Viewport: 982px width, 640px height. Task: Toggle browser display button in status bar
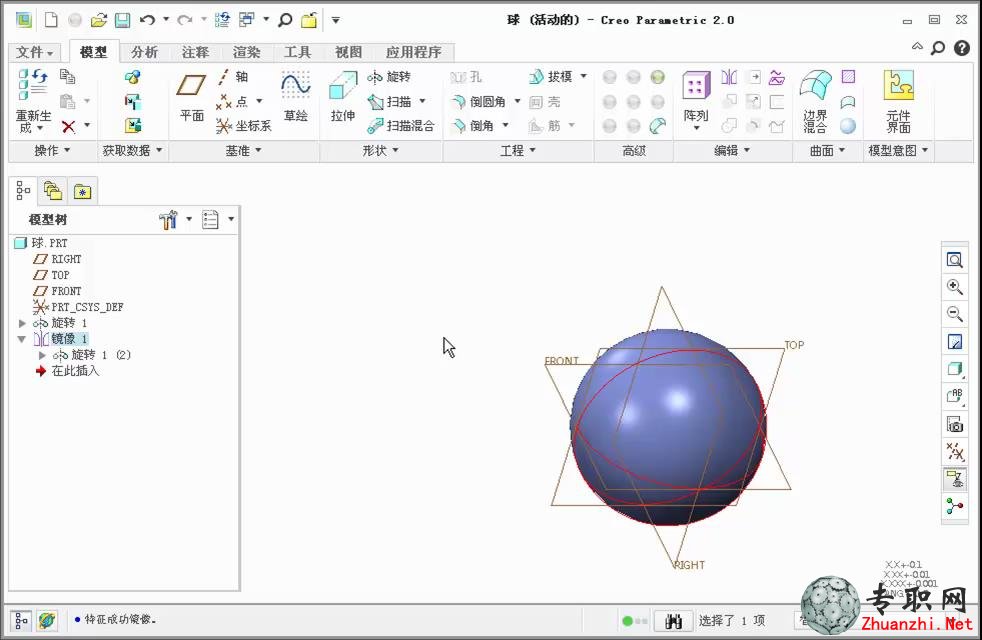pos(47,621)
